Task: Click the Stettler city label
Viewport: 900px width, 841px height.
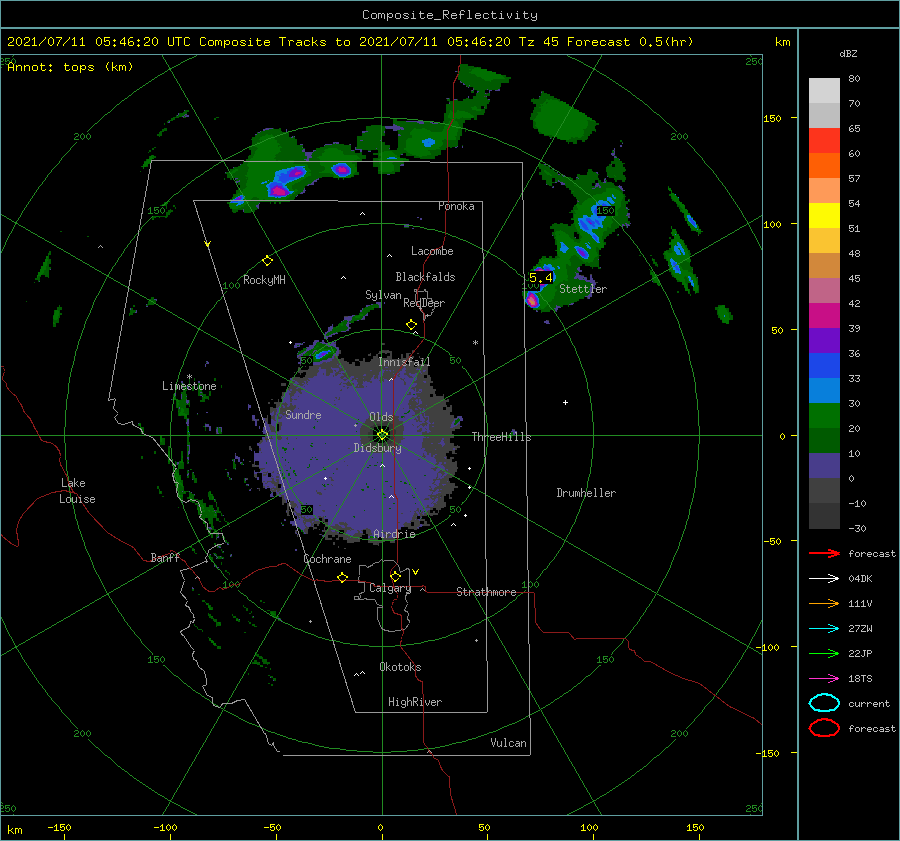Action: (x=583, y=289)
